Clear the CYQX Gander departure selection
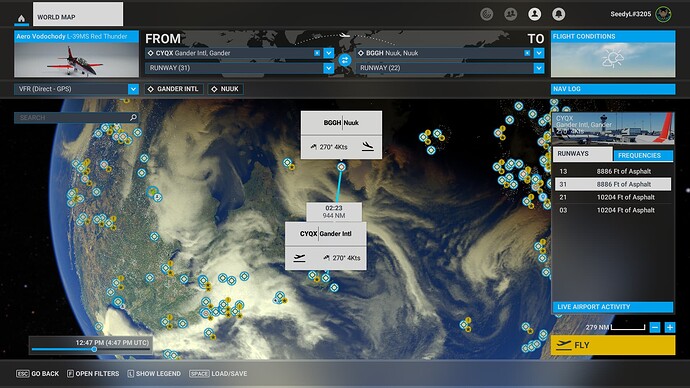Image resolution: width=690 pixels, height=388 pixels. [317, 53]
